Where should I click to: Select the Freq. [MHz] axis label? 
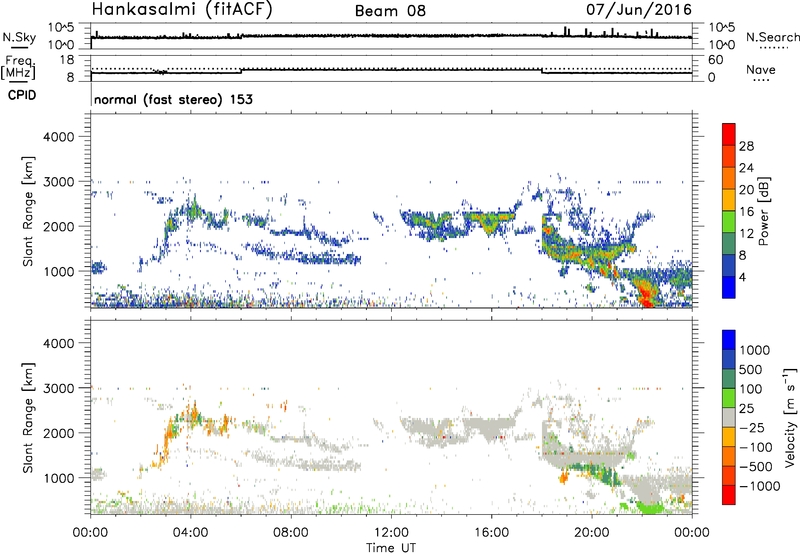pyautogui.click(x=19, y=68)
